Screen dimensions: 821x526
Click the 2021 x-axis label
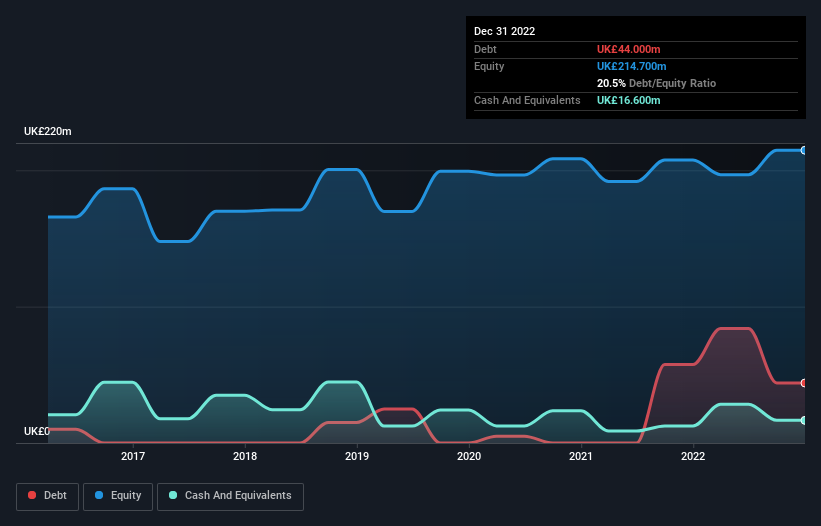pos(581,456)
